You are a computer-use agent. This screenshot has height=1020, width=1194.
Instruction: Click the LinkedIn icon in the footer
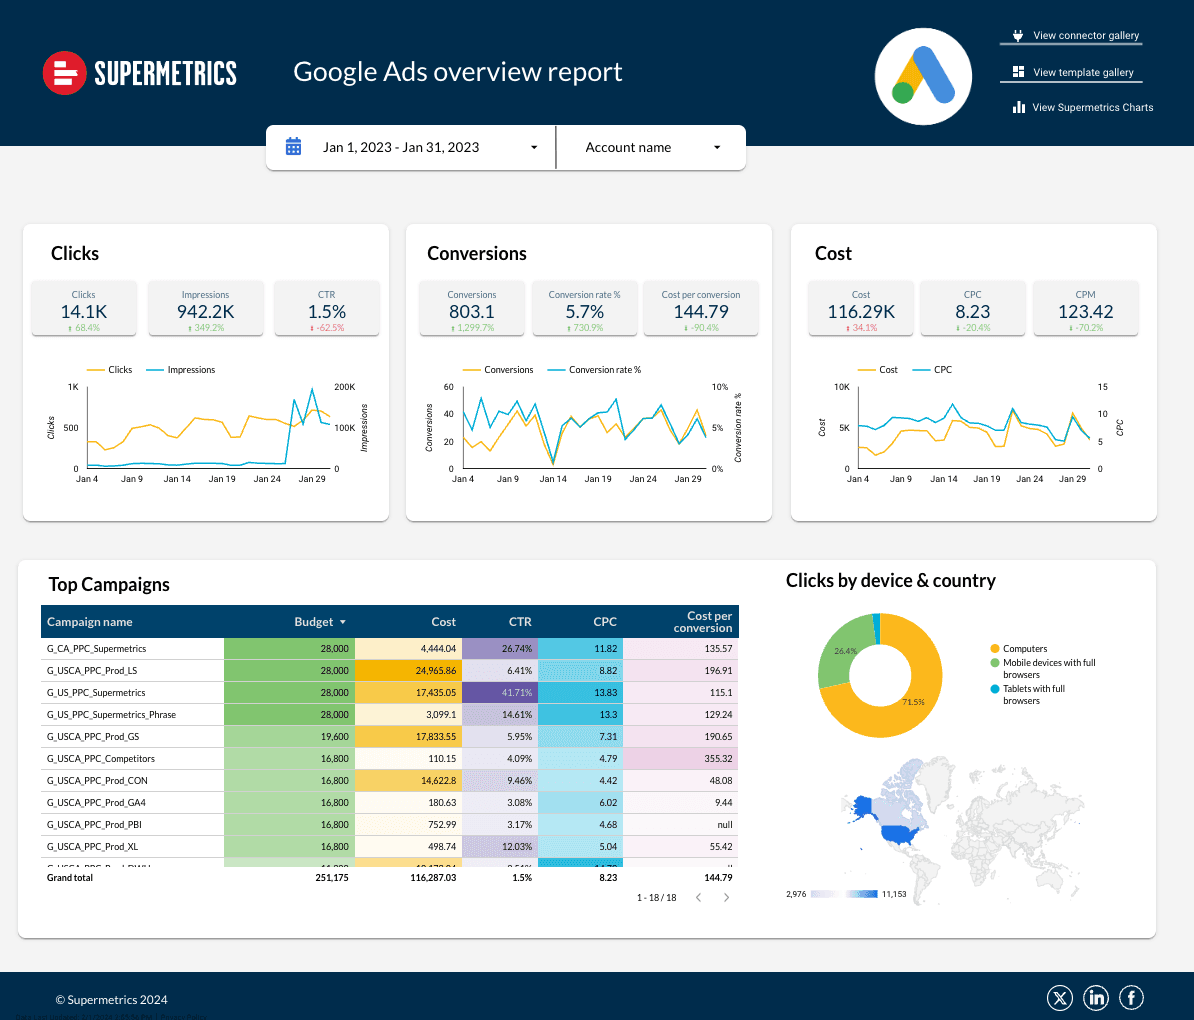point(1096,997)
